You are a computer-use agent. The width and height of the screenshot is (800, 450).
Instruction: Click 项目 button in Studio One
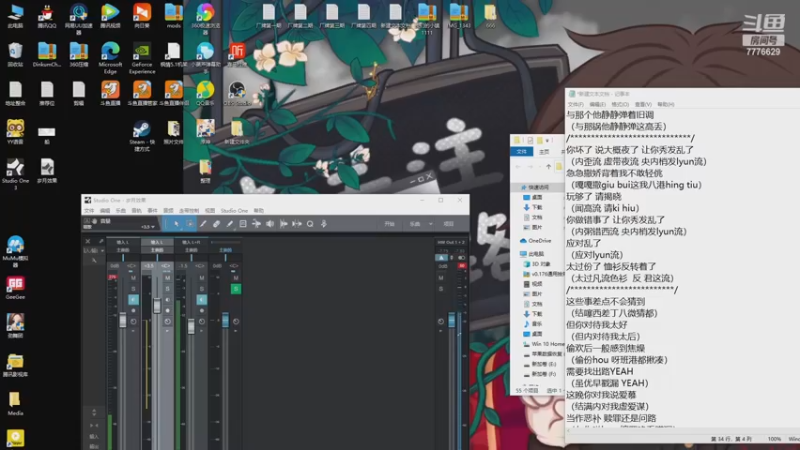click(448, 224)
